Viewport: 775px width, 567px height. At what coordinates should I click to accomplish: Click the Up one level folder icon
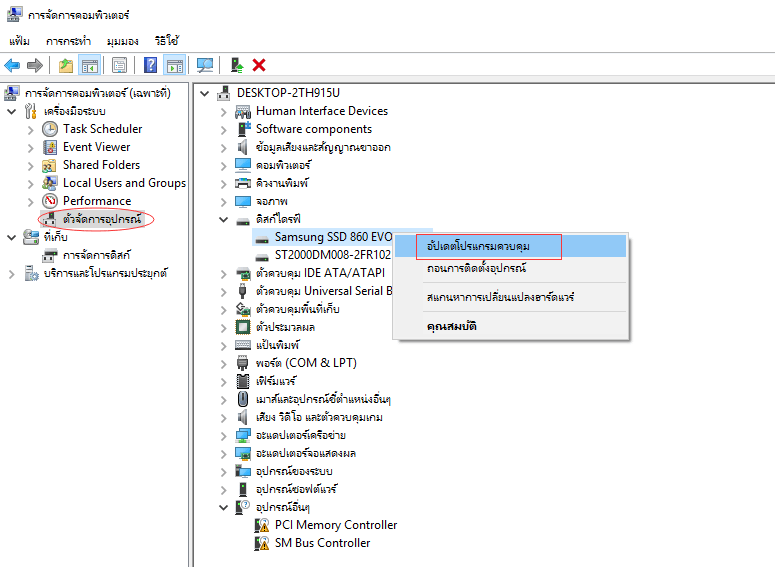pyautogui.click(x=66, y=65)
